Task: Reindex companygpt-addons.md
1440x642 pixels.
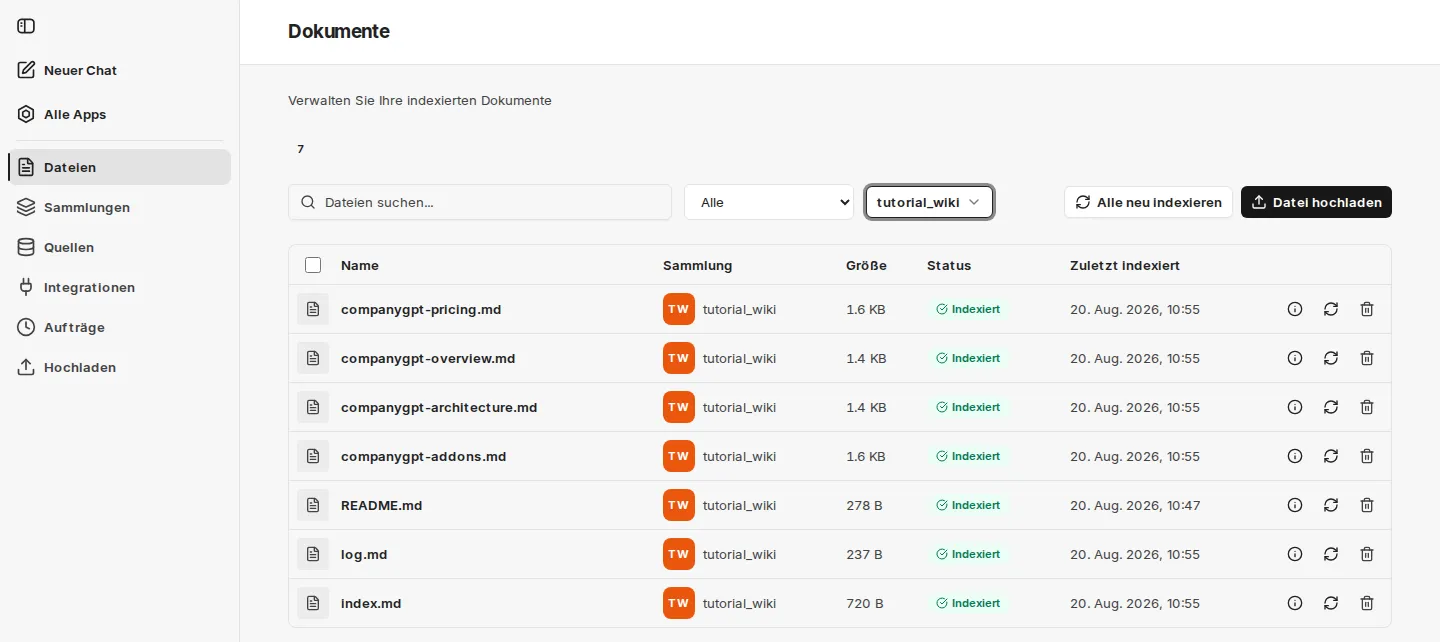Action: [1331, 456]
